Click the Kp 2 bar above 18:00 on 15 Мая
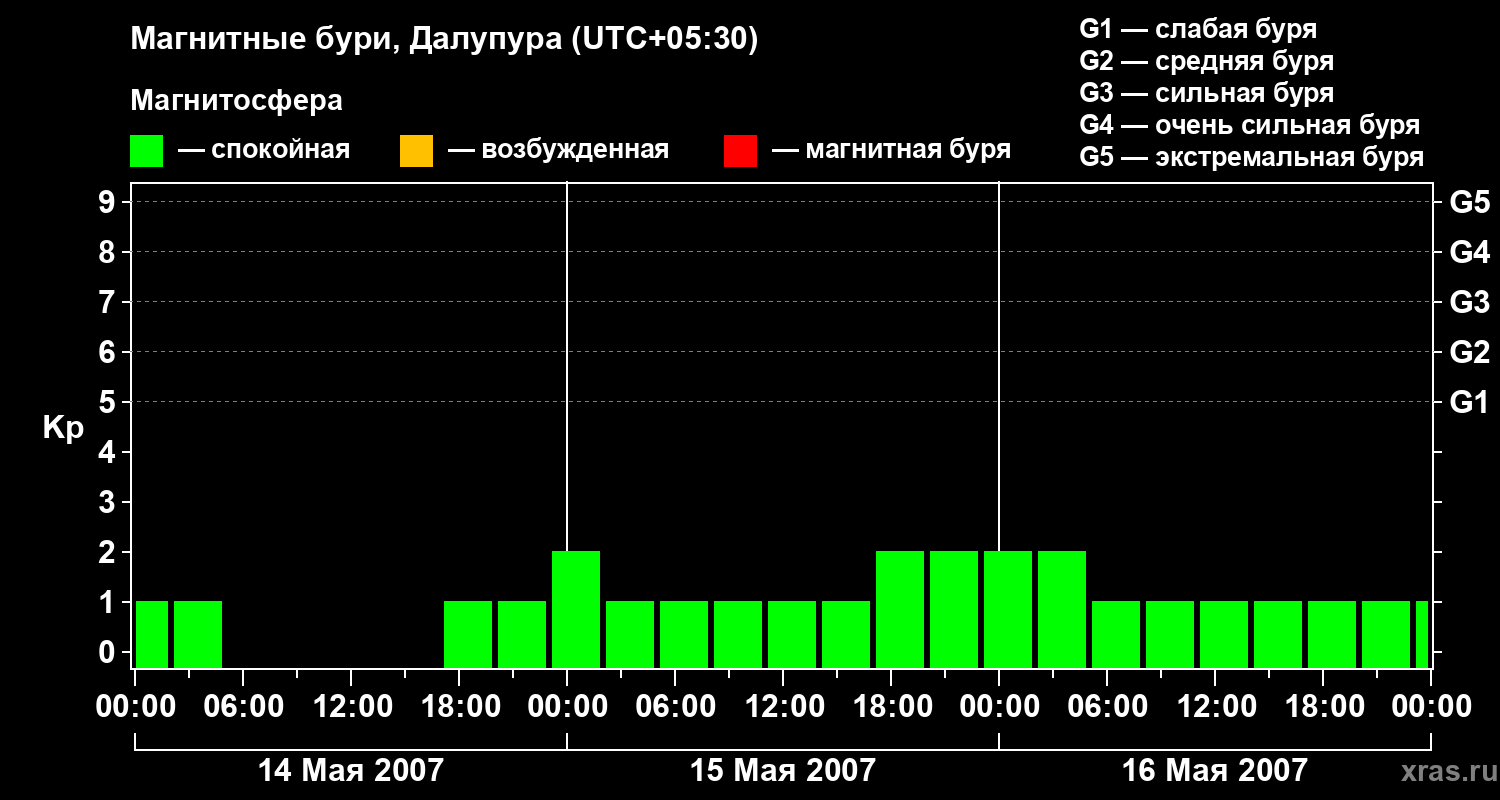The image size is (1500, 800). (x=900, y=610)
